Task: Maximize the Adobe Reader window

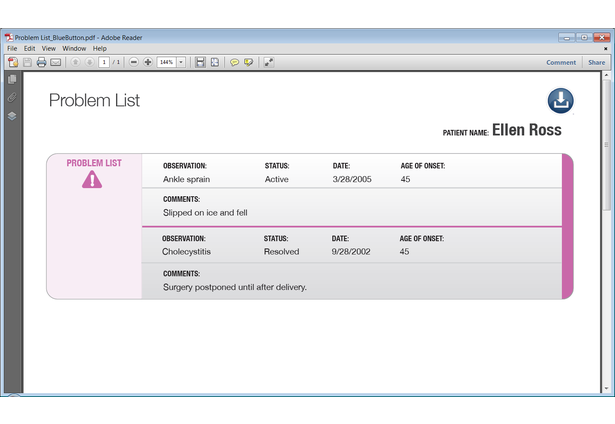Action: point(584,38)
